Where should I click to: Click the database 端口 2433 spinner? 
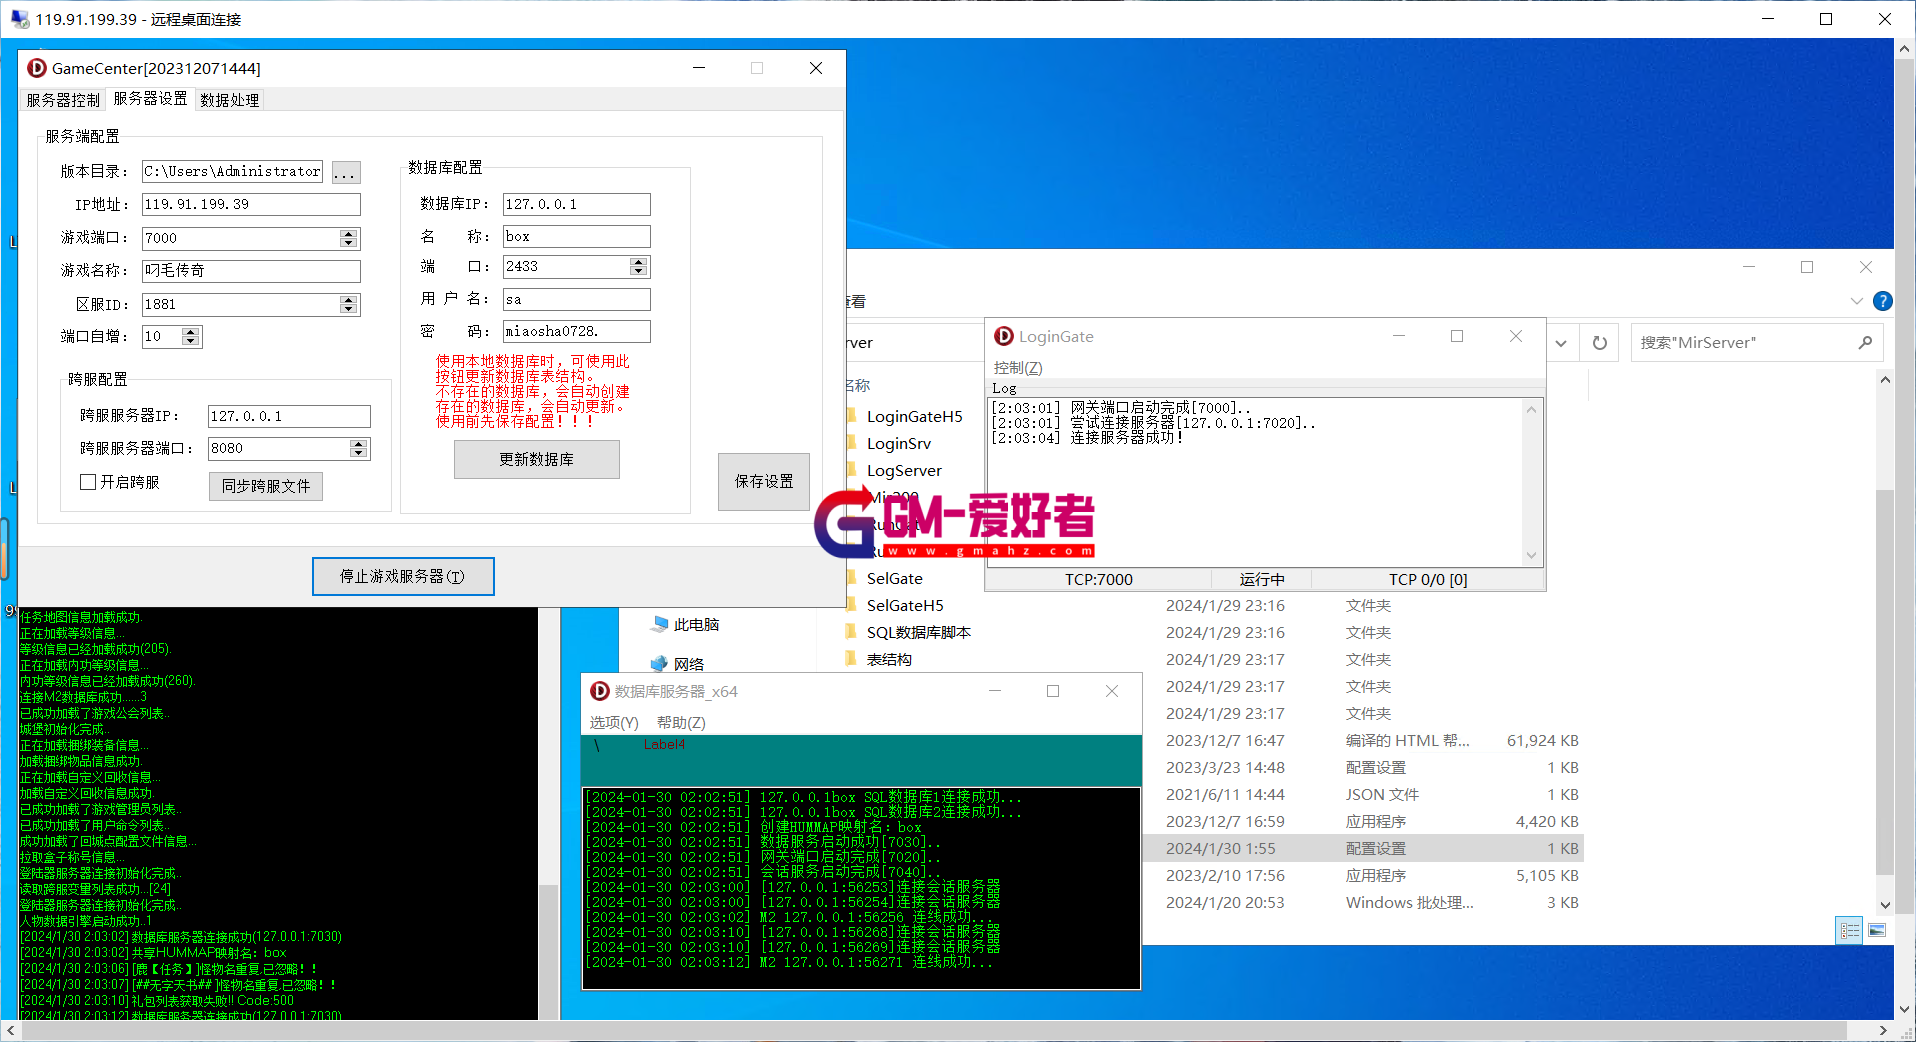[x=638, y=266]
